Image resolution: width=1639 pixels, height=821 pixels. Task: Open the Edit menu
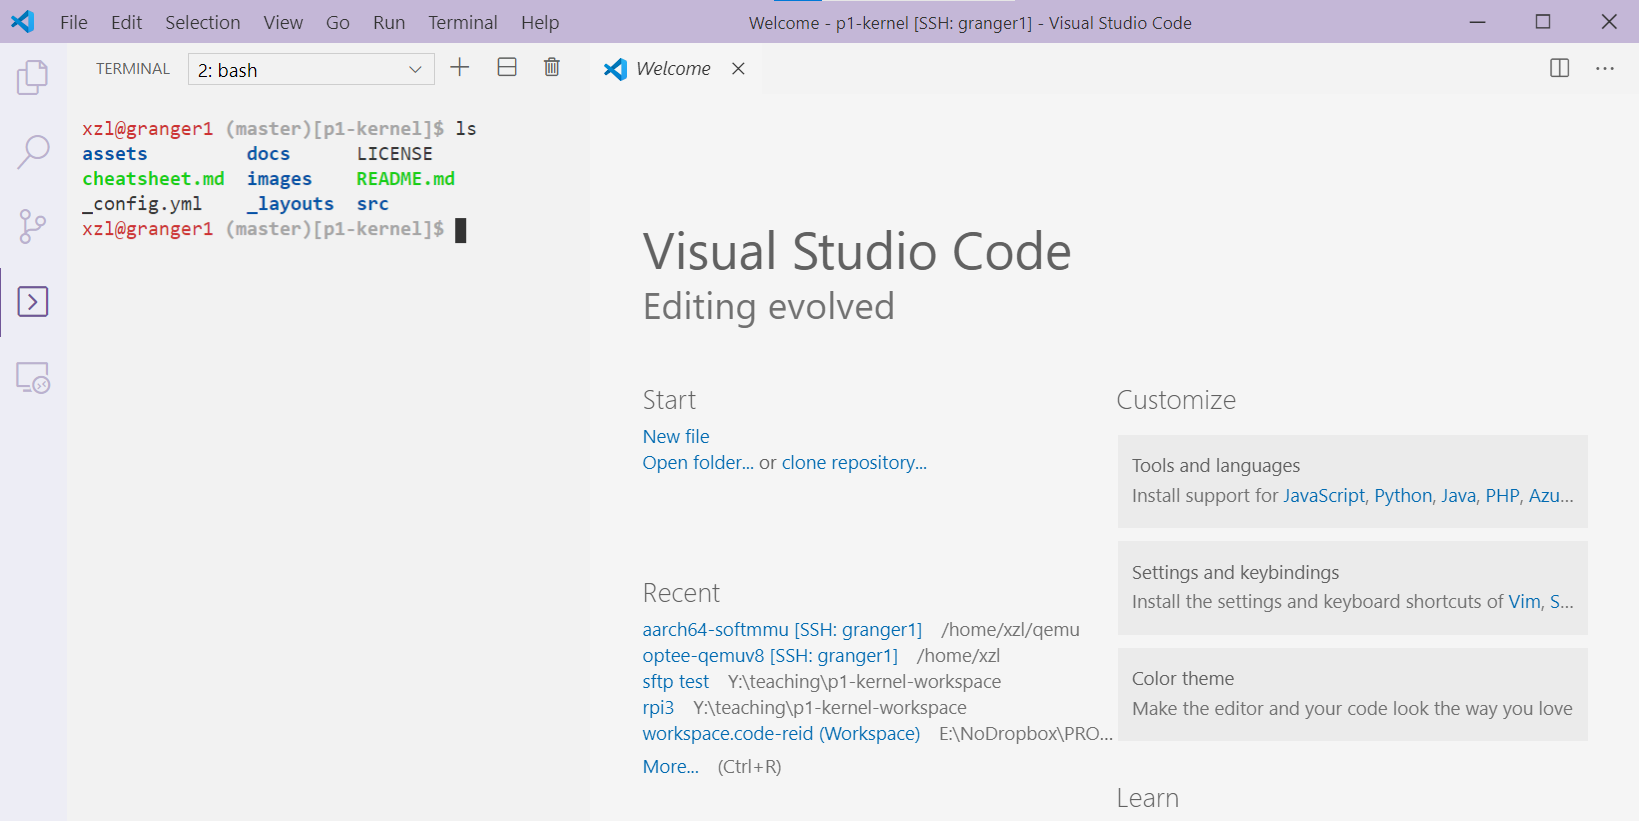(x=126, y=22)
